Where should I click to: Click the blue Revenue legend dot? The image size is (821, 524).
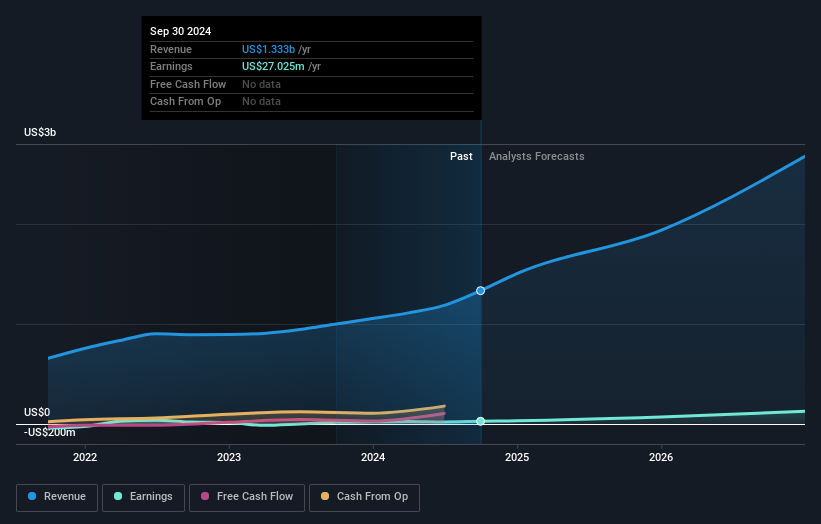pyautogui.click(x=33, y=497)
